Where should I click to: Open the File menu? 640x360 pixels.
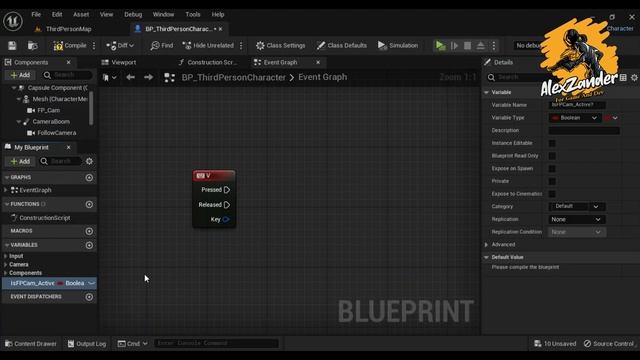tap(36, 14)
